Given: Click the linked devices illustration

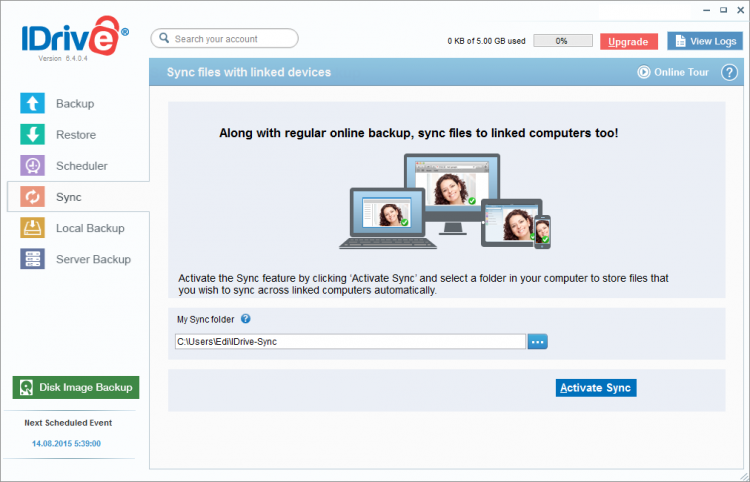Looking at the screenshot, I should click(445, 201).
